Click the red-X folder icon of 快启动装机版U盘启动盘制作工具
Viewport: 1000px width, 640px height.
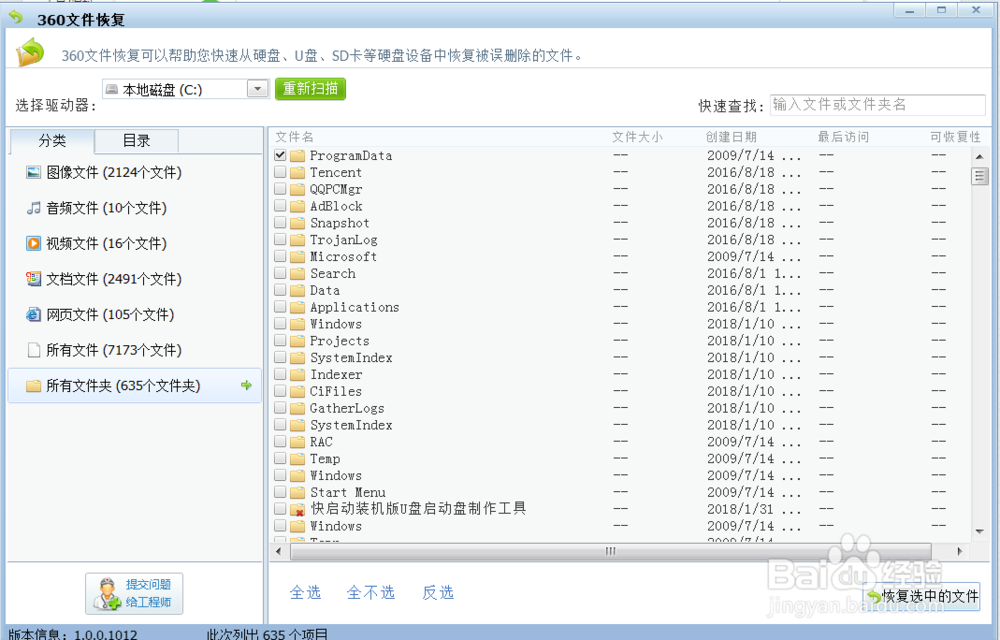297,509
